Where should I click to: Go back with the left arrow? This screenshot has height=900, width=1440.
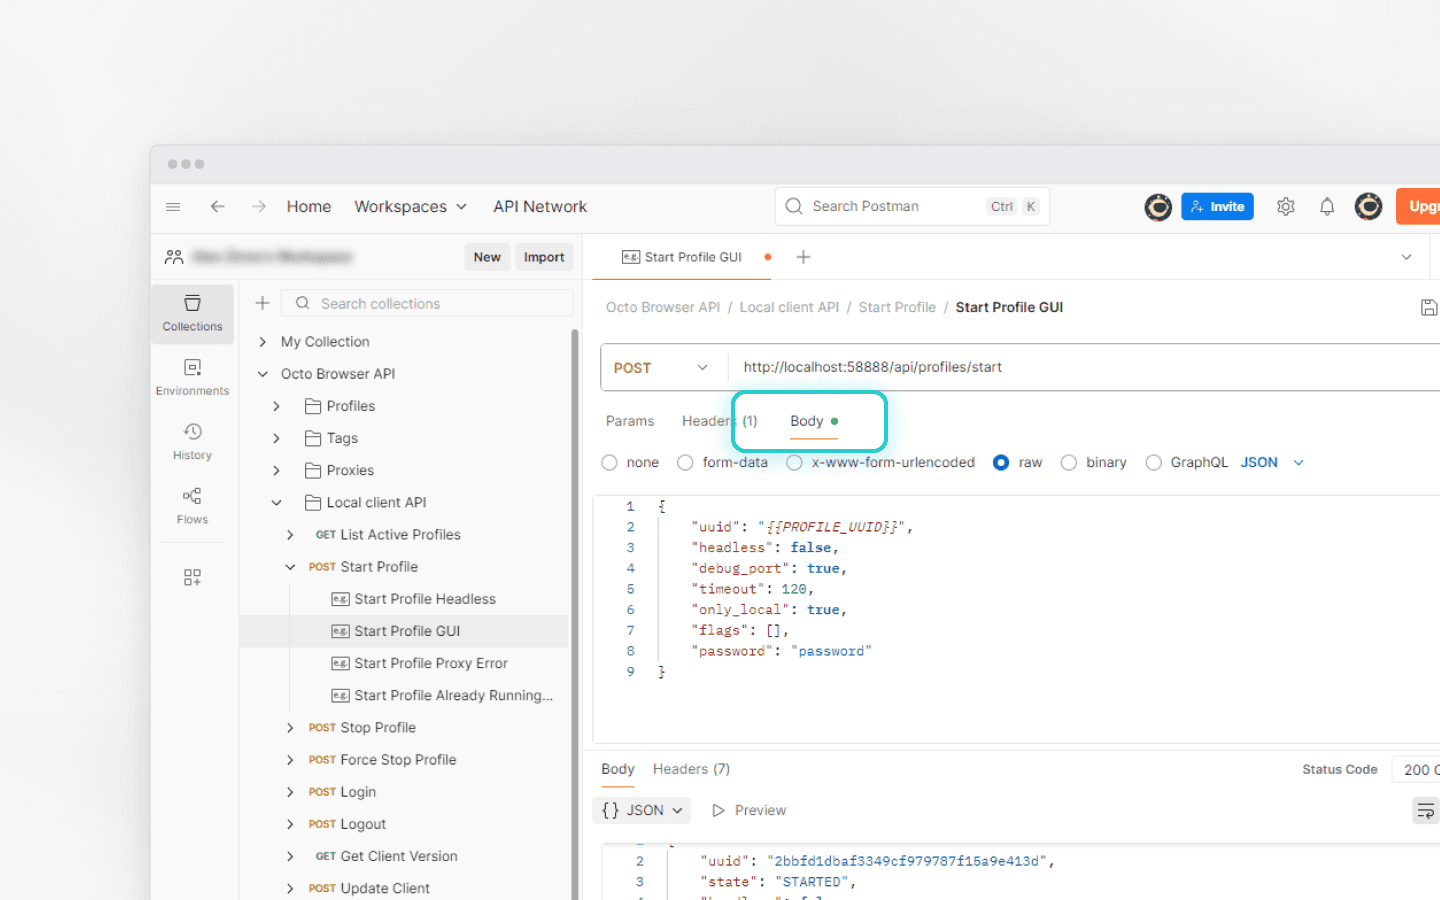[x=217, y=207]
